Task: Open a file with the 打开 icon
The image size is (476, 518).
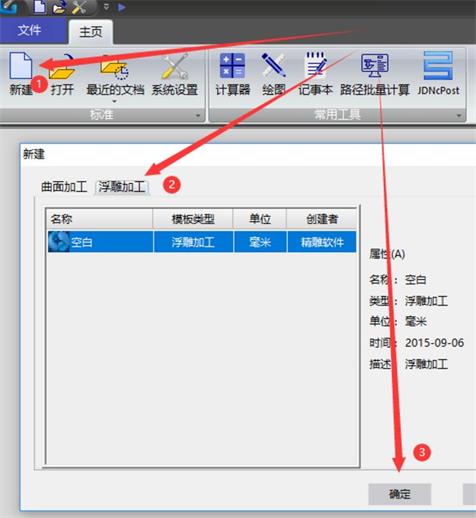Action: click(62, 73)
